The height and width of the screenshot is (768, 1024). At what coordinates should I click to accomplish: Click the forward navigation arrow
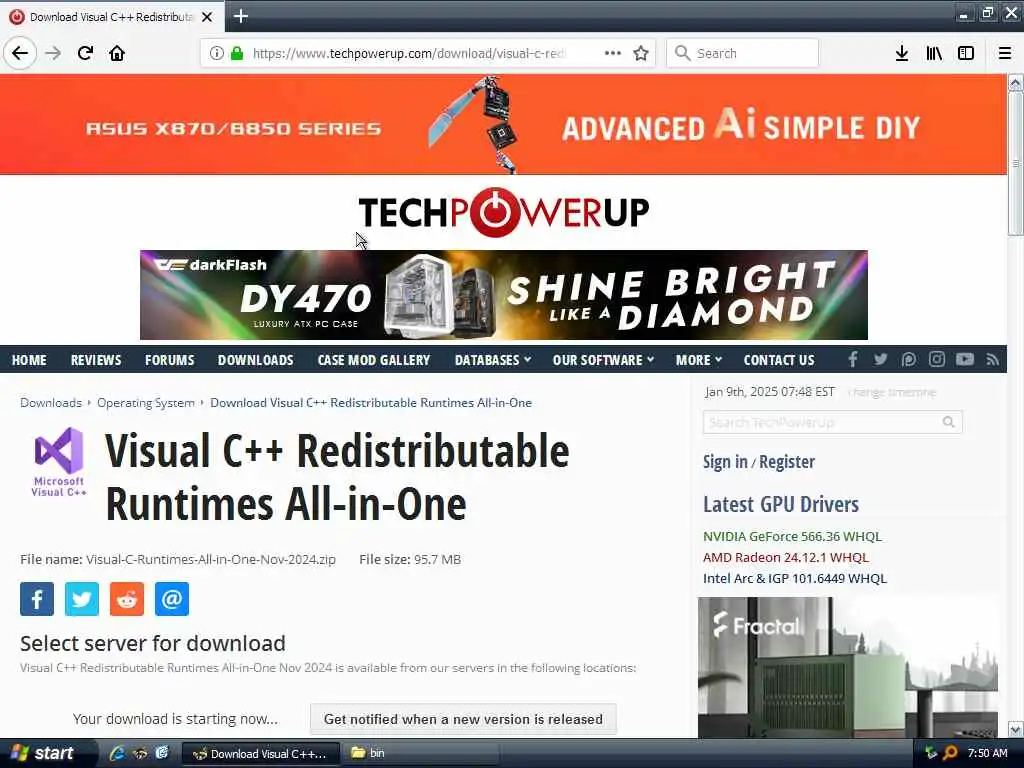pyautogui.click(x=53, y=53)
